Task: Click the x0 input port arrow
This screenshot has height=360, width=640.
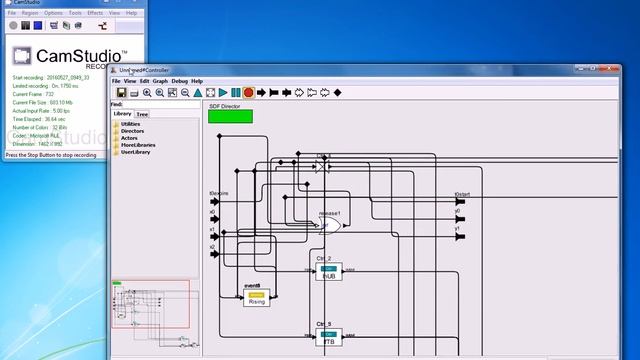Action: tap(215, 219)
